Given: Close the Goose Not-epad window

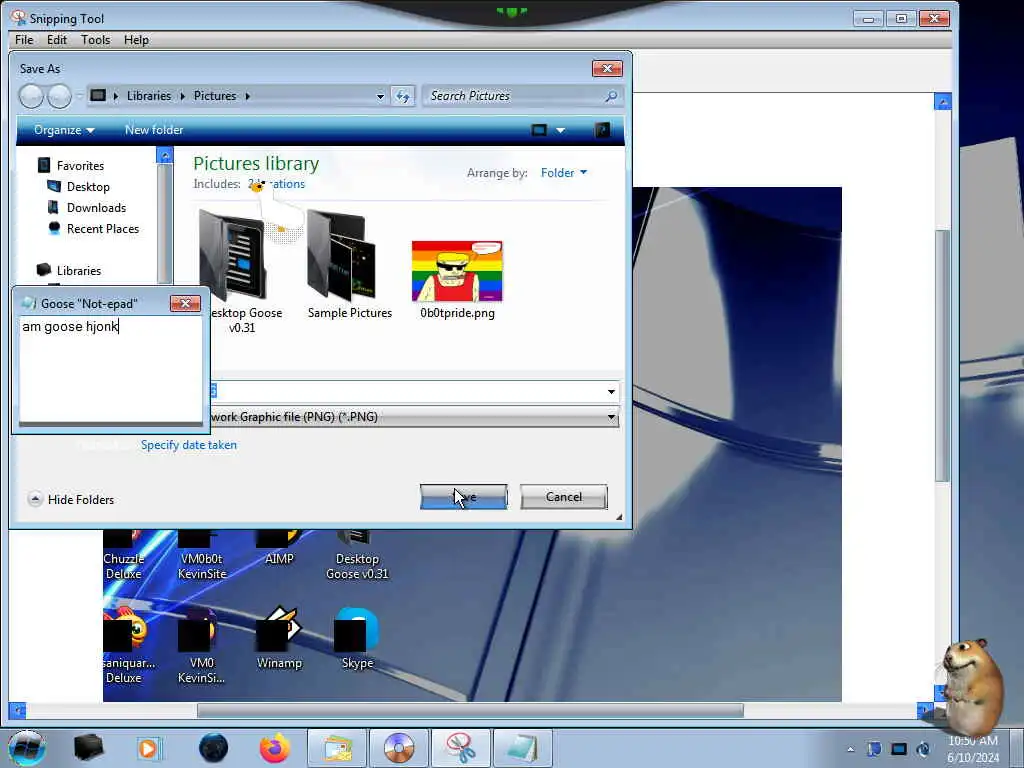Looking at the screenshot, I should 185,304.
